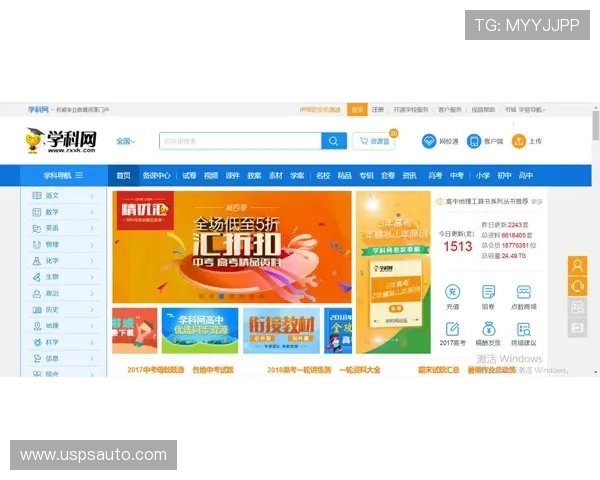The image size is (600, 480).
Task: Click the 充值 recharge icon
Action: [452, 292]
